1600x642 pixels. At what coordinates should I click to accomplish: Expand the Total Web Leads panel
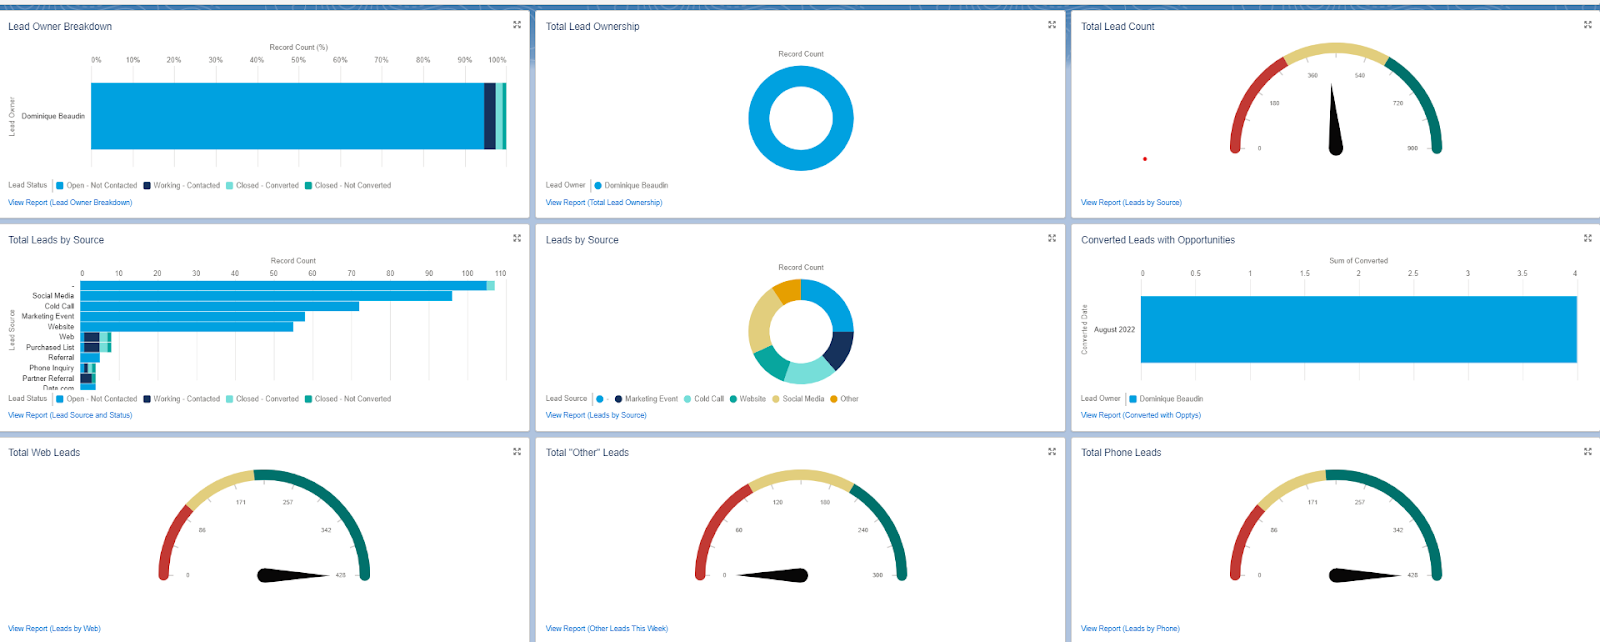coord(517,451)
